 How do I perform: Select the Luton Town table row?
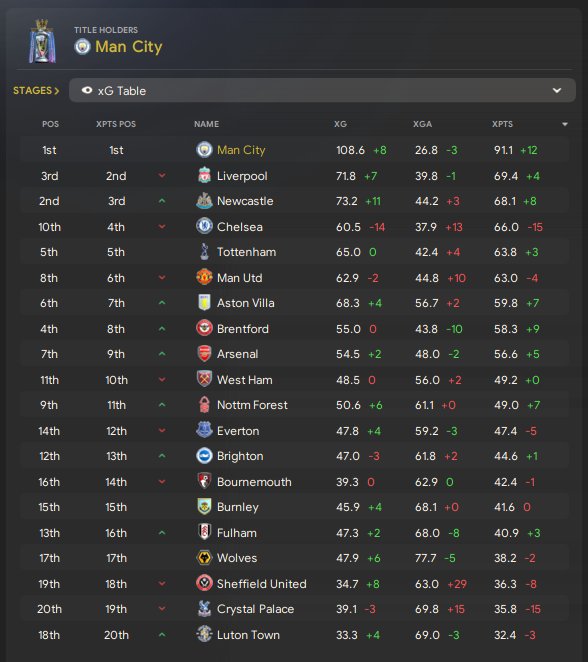pos(294,635)
